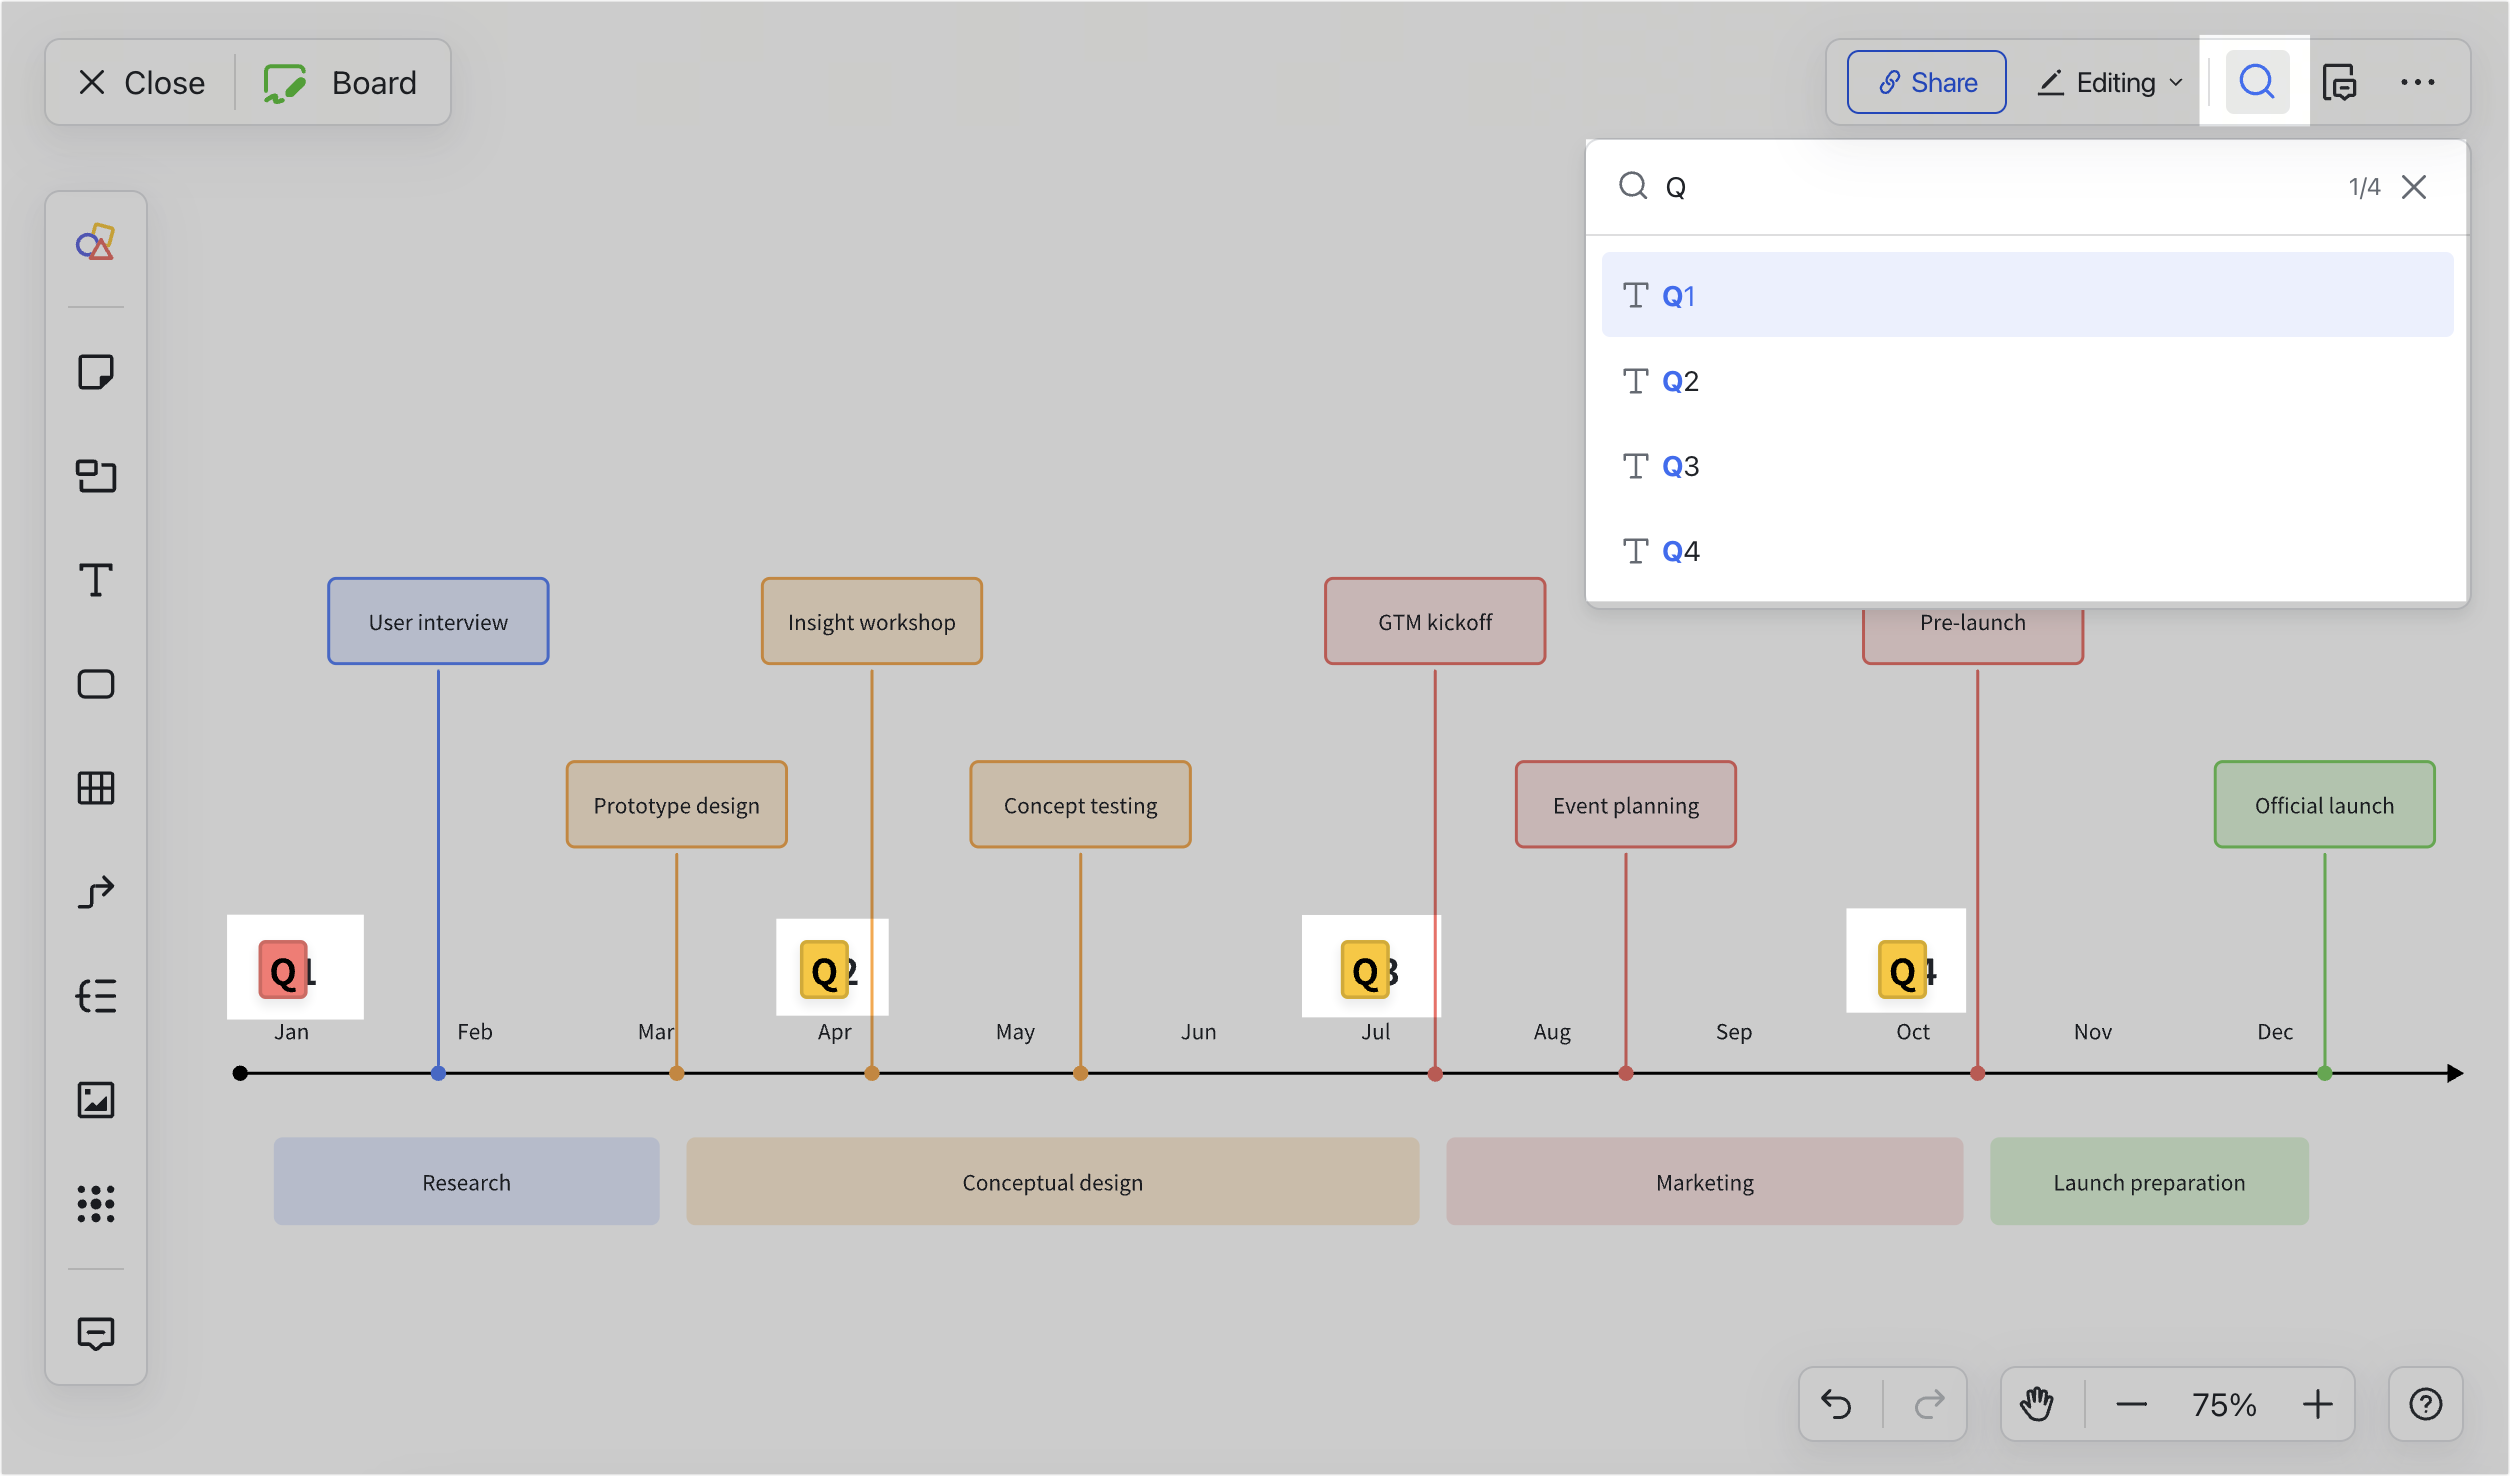Insert a table from the sidebar
Viewport: 2510px width, 1476px height.
point(96,788)
